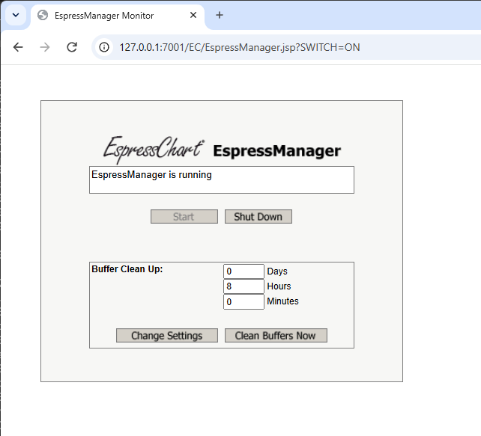Screen dimensions: 481x436
Task: Click the browser forward arrow
Action: pyautogui.click(x=45, y=47)
